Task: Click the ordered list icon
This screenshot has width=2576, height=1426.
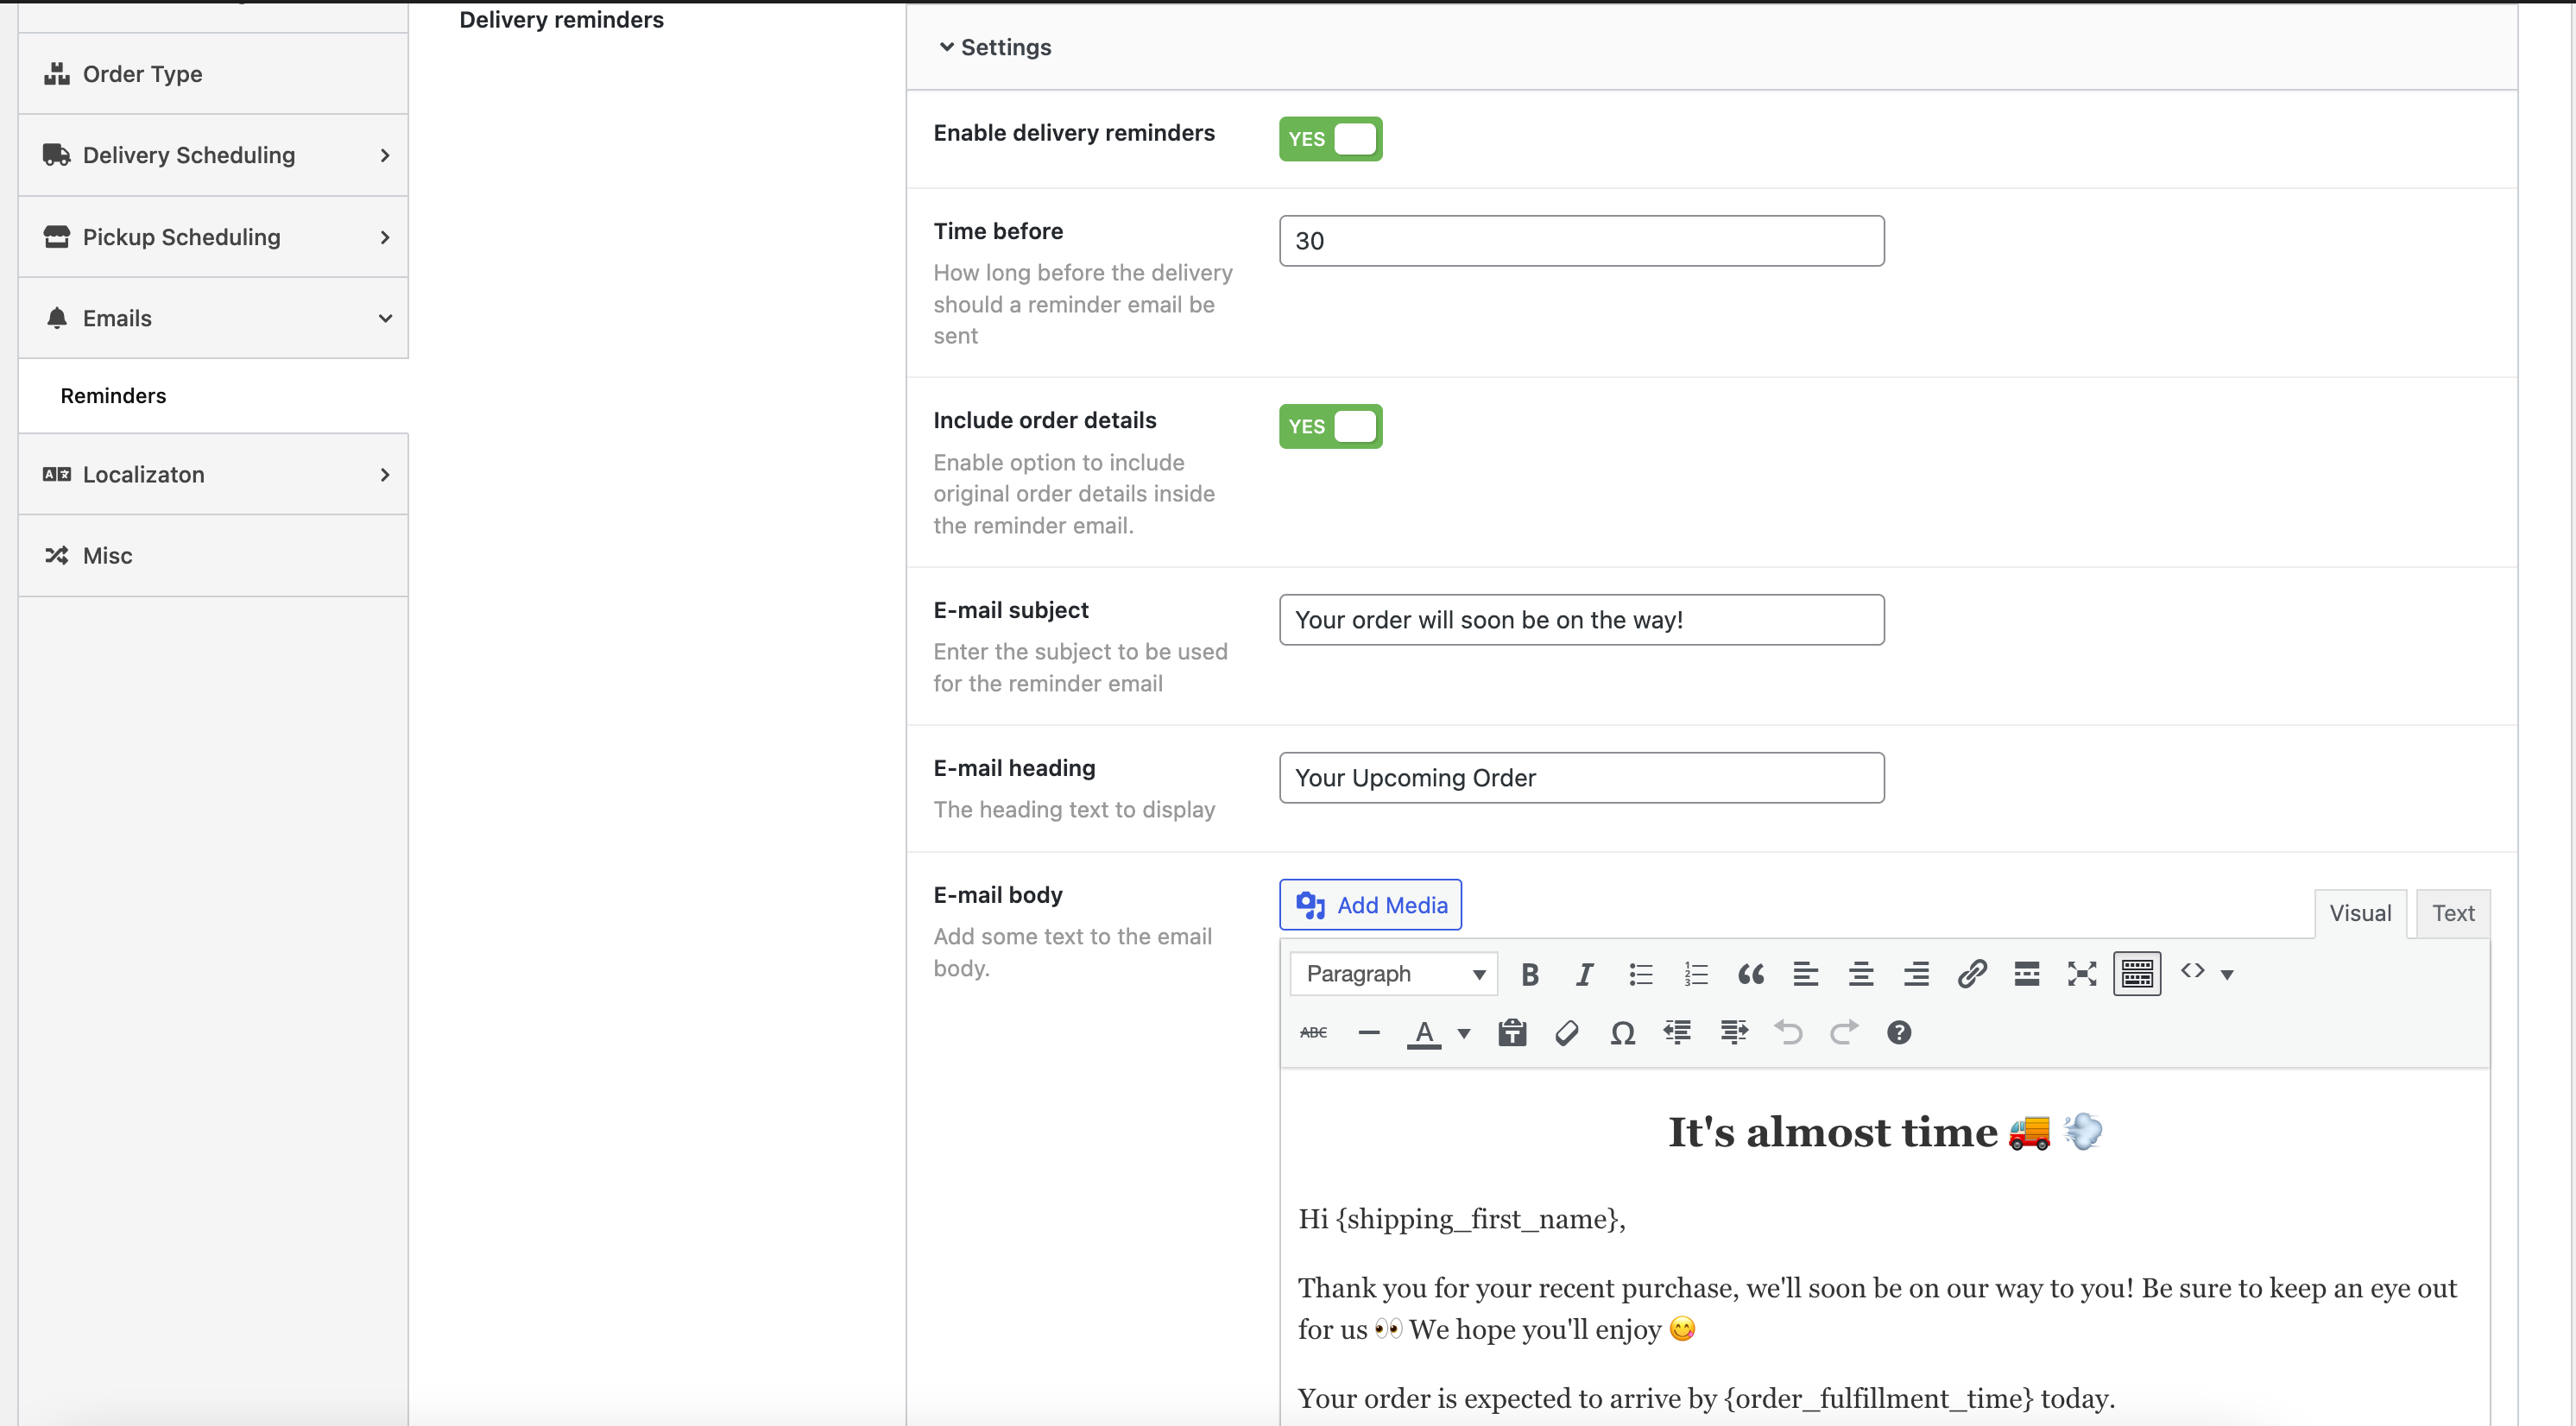Action: click(x=1695, y=973)
